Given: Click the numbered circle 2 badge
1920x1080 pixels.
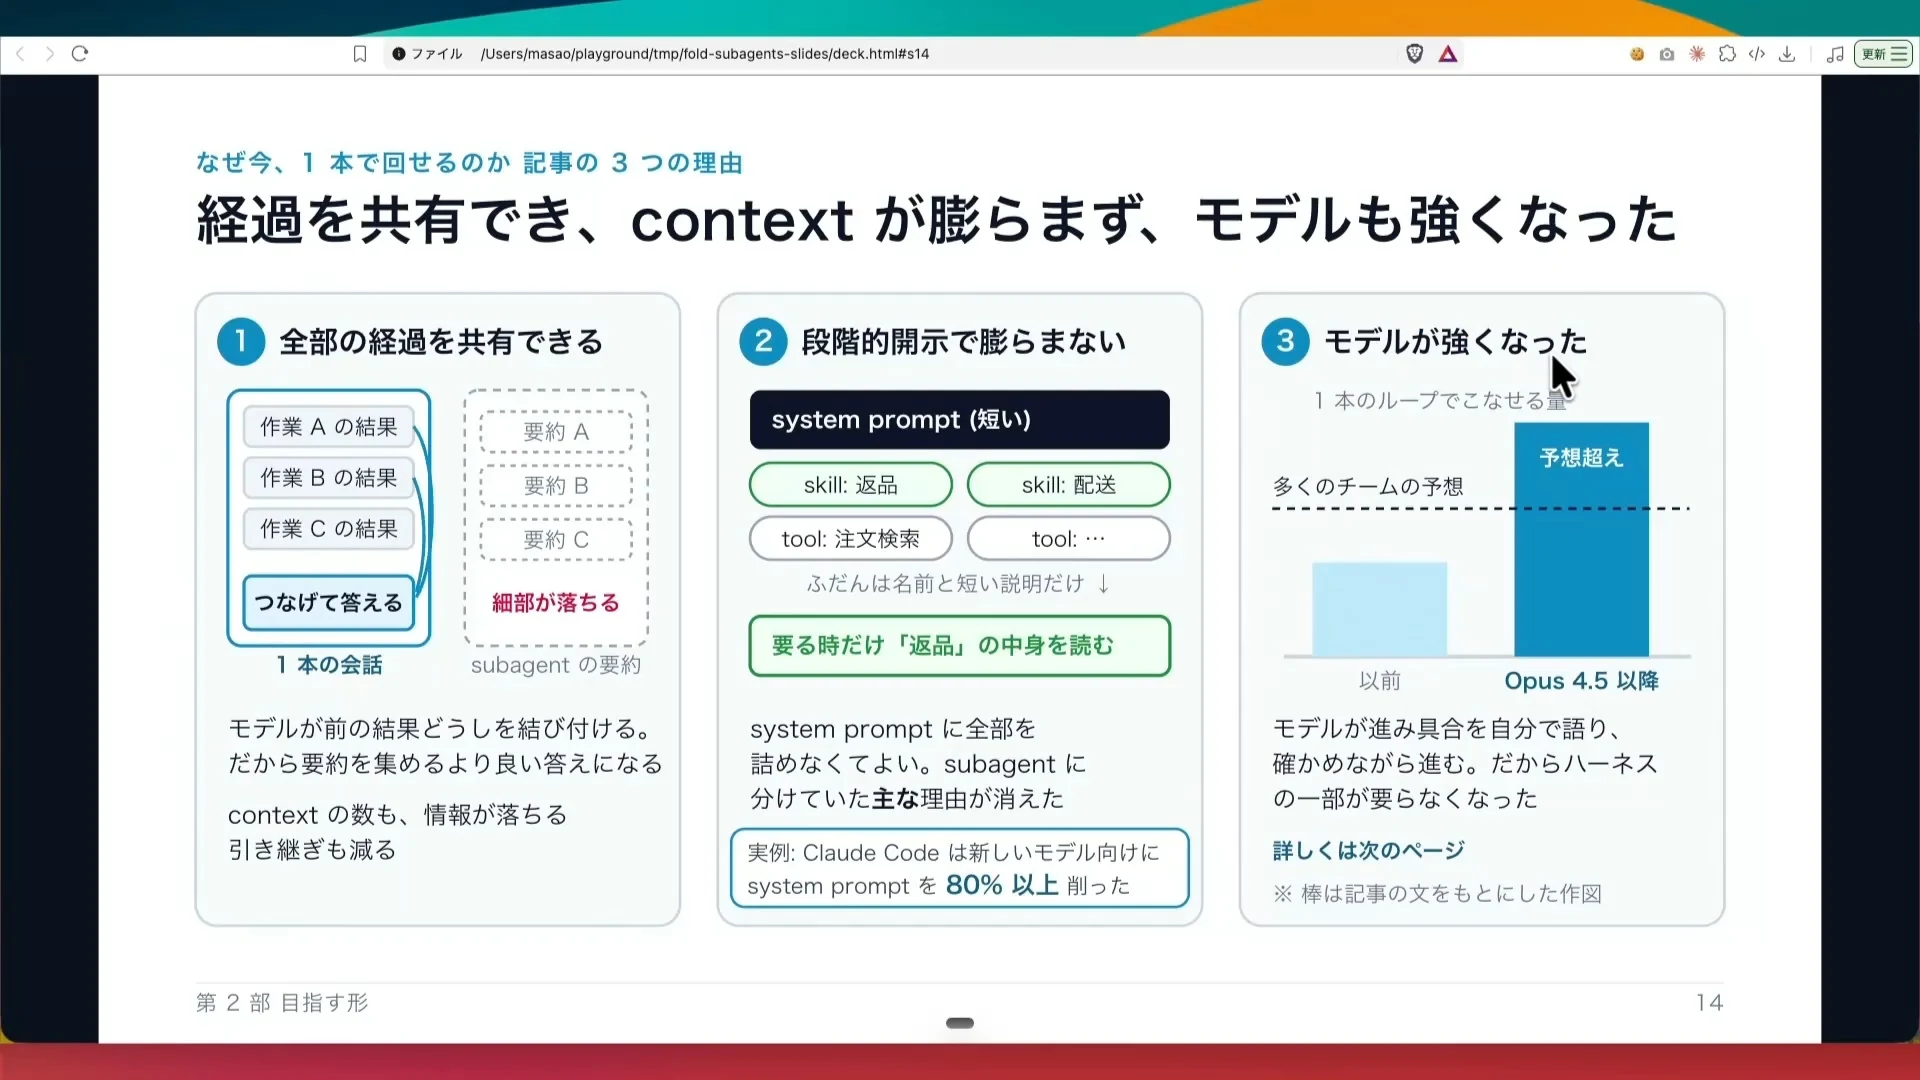Looking at the screenshot, I should (763, 342).
